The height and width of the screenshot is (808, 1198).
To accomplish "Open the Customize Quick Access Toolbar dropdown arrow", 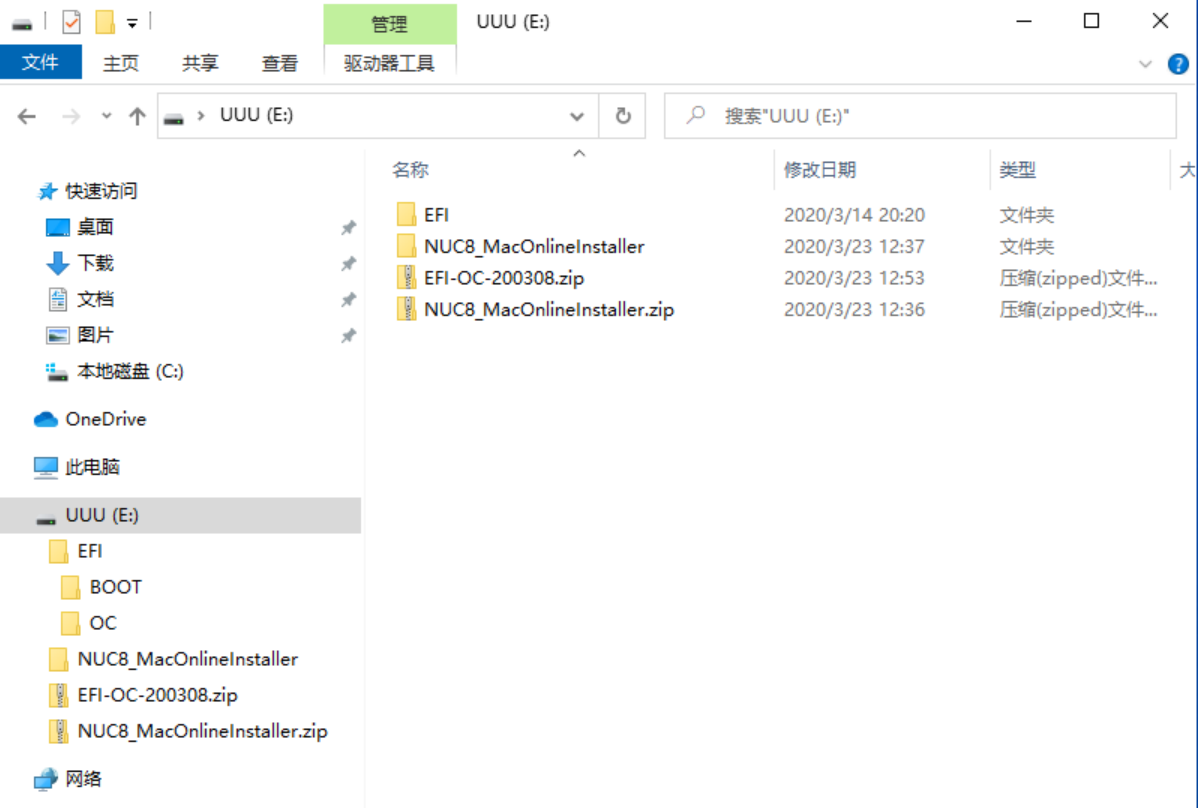I will point(132,24).
